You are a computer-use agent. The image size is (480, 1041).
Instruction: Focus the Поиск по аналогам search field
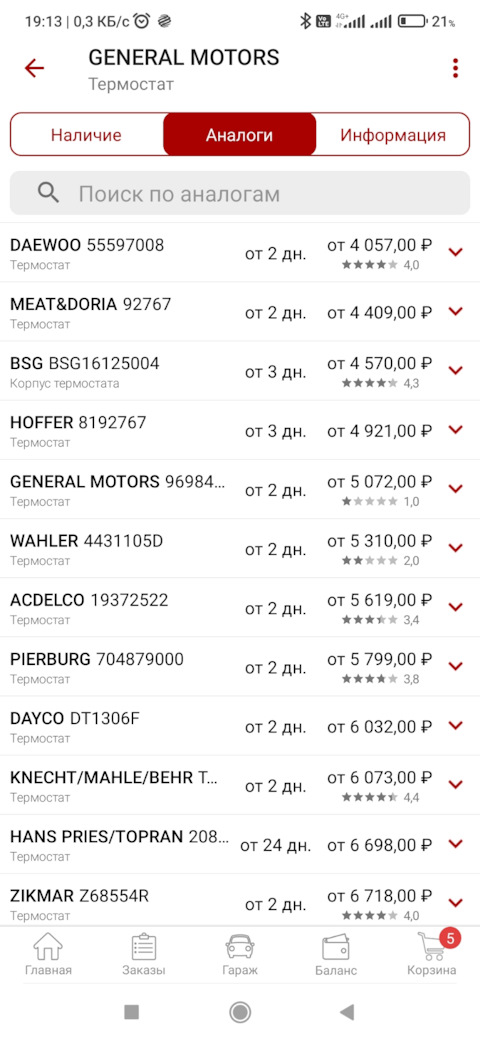click(x=240, y=193)
